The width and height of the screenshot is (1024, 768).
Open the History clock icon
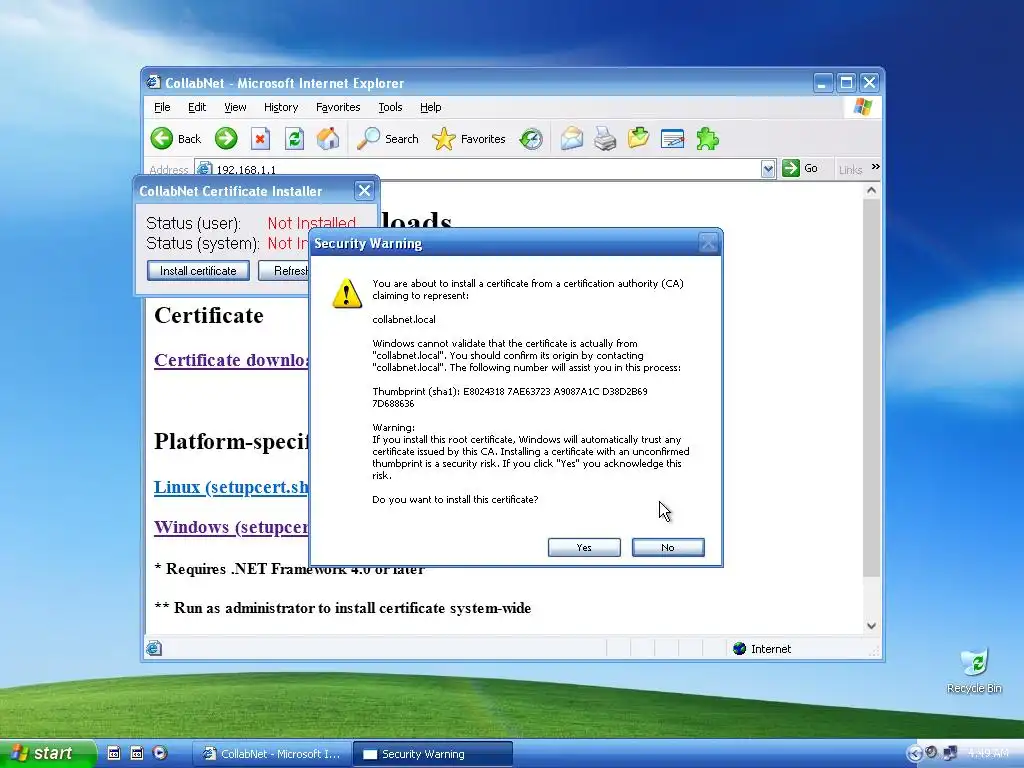coord(531,138)
